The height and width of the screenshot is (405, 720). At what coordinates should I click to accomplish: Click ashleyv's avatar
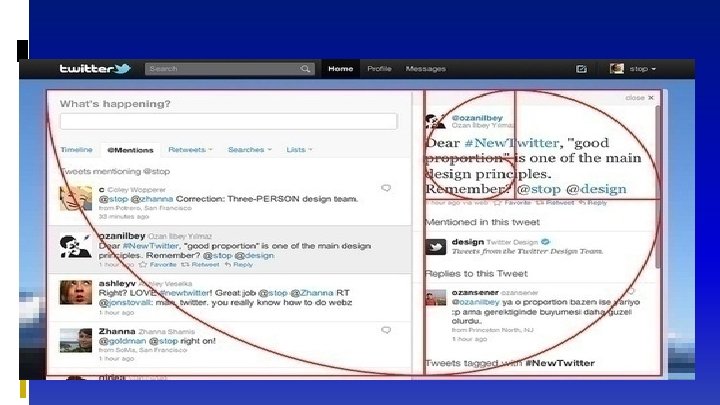point(76,292)
